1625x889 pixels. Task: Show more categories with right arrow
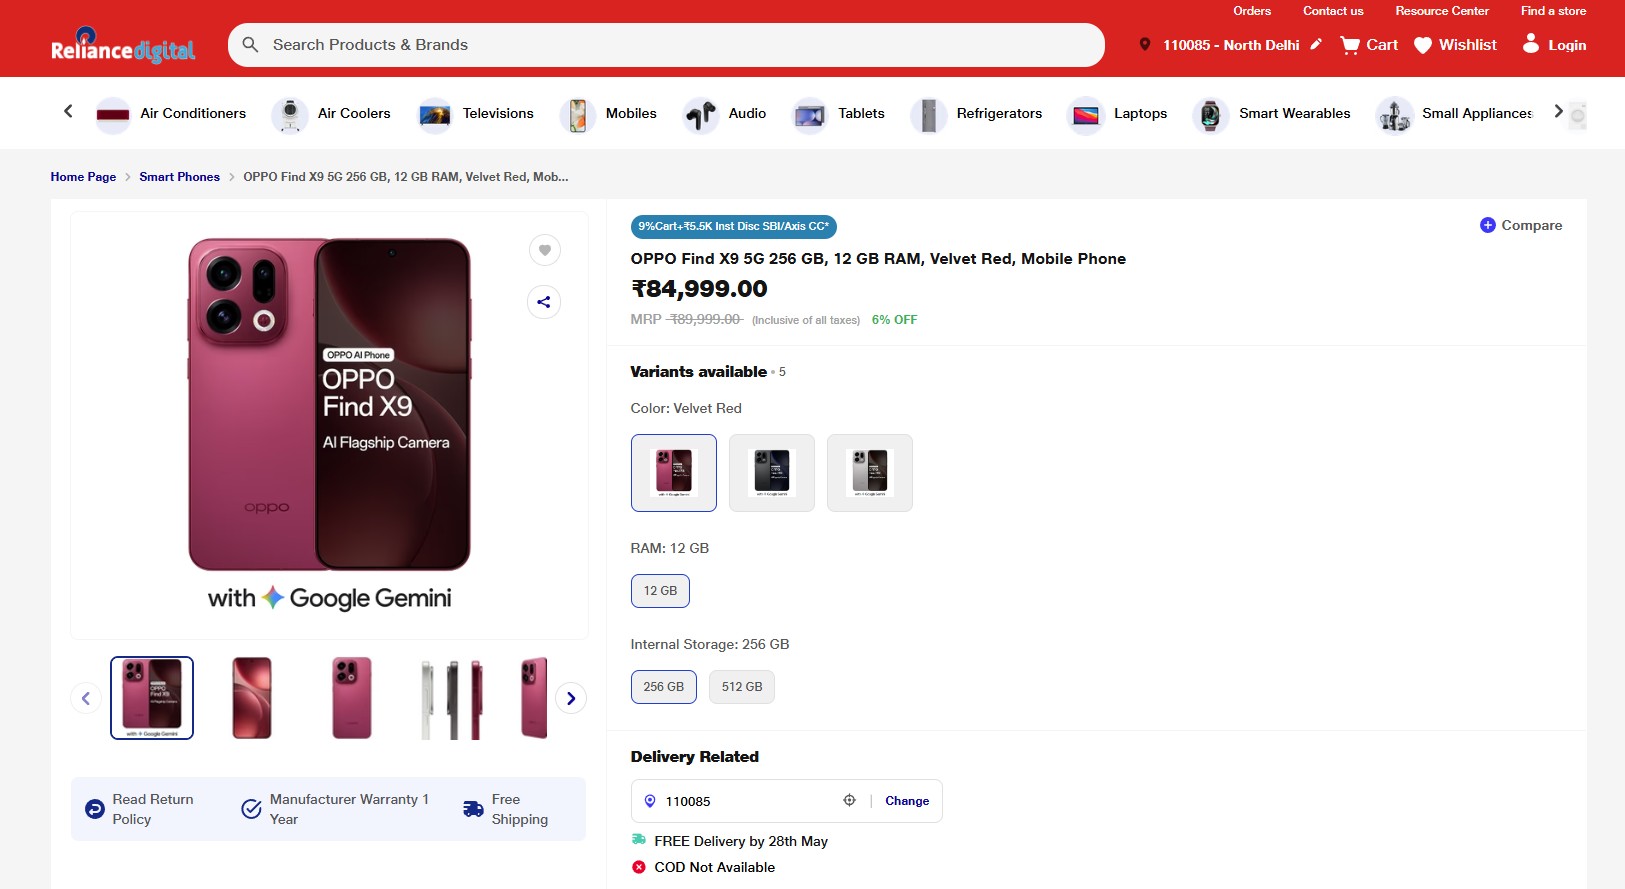click(1558, 111)
